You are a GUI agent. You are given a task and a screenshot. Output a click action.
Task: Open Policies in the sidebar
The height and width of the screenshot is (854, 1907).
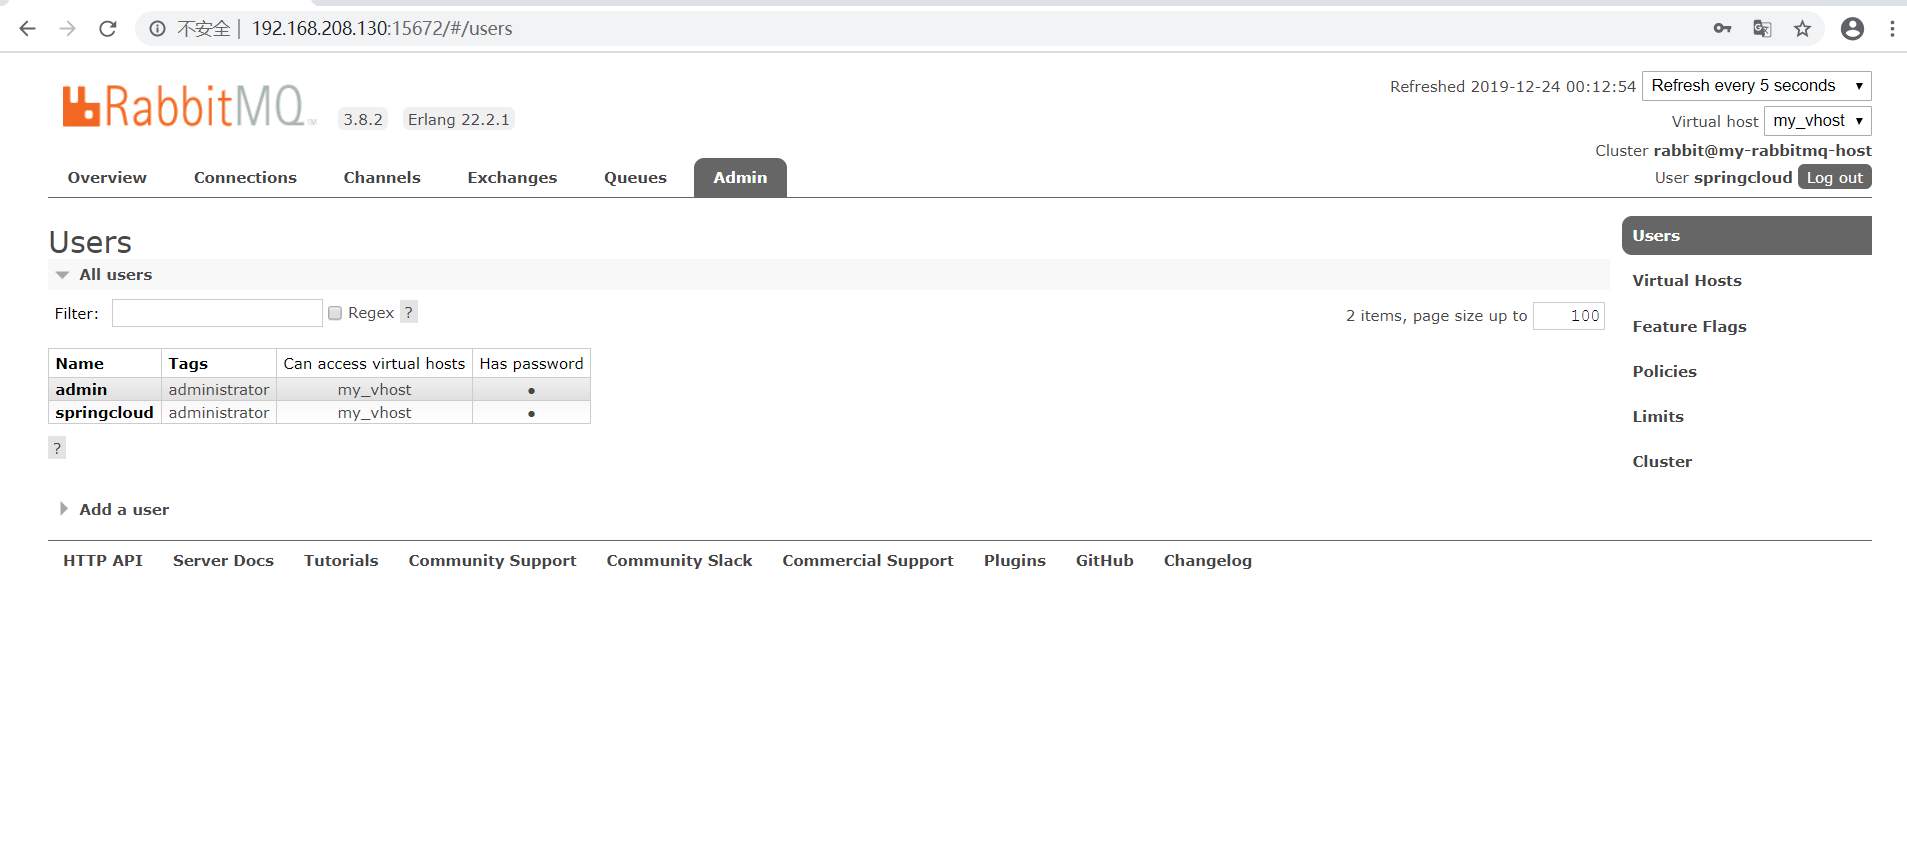pos(1664,372)
